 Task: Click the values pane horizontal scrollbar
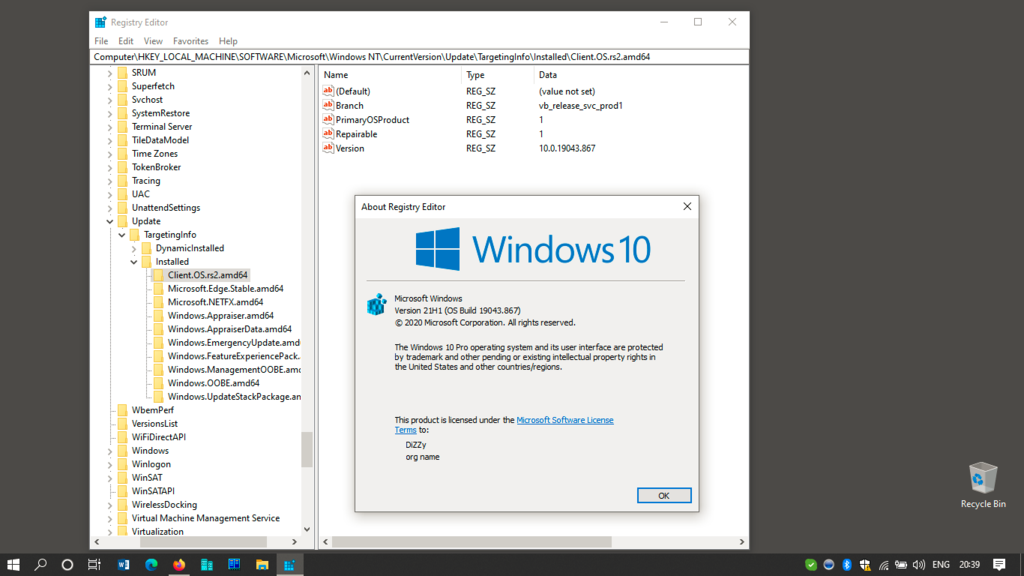click(x=472, y=542)
